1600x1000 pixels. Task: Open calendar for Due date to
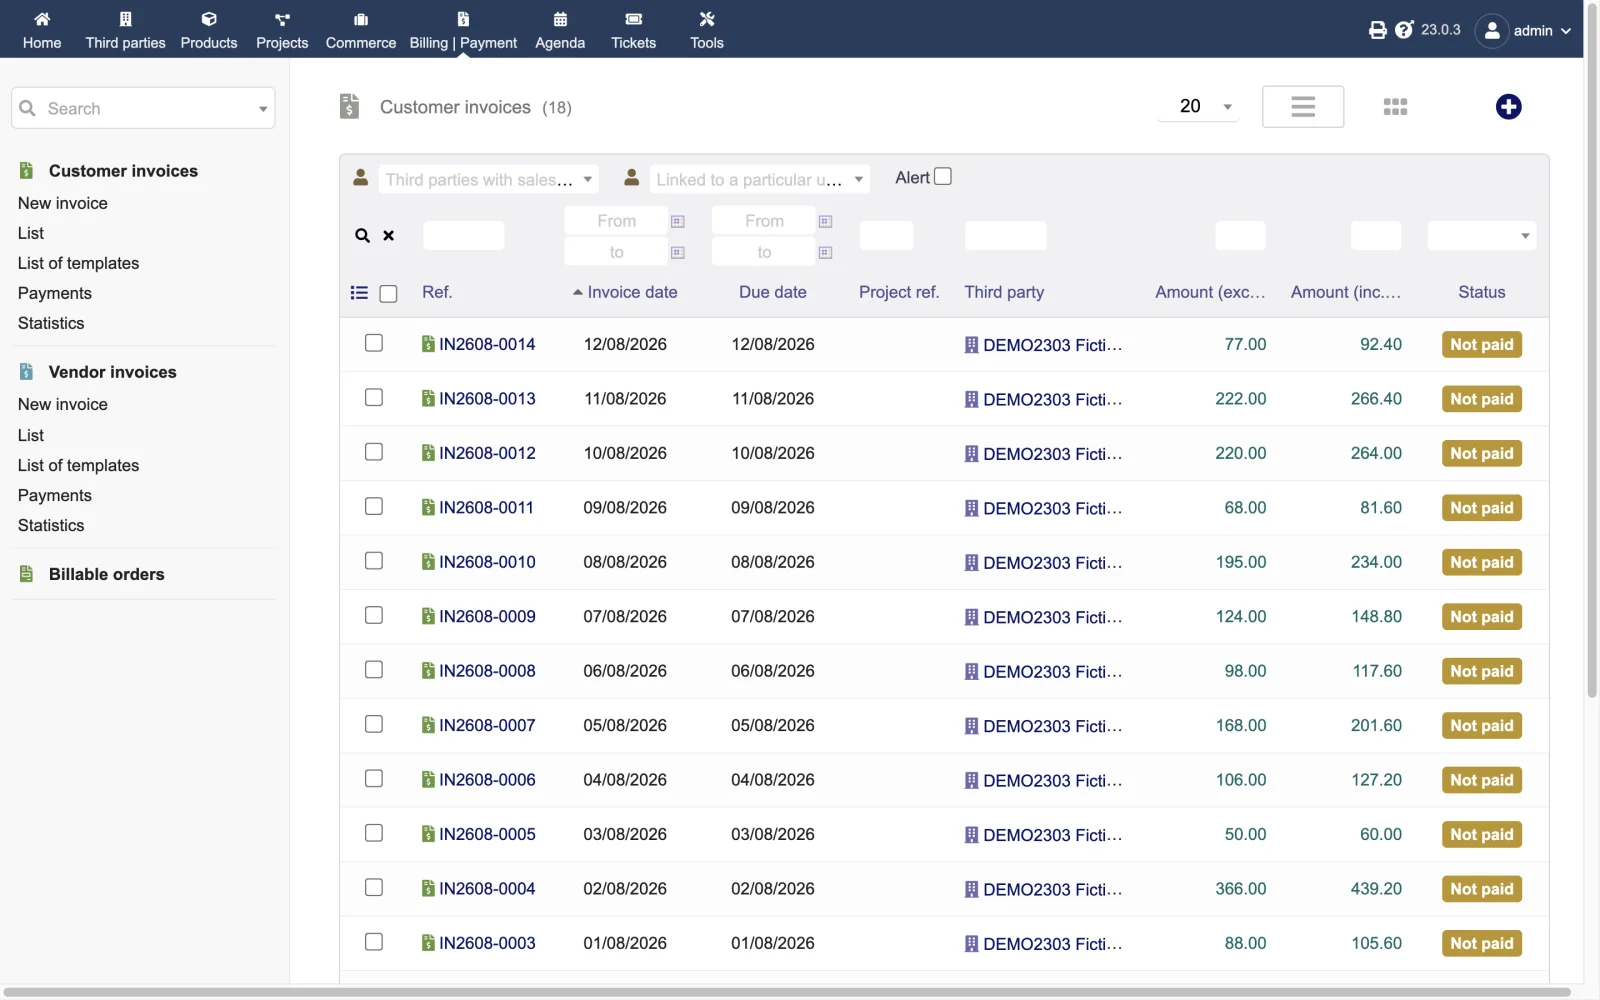click(x=826, y=252)
